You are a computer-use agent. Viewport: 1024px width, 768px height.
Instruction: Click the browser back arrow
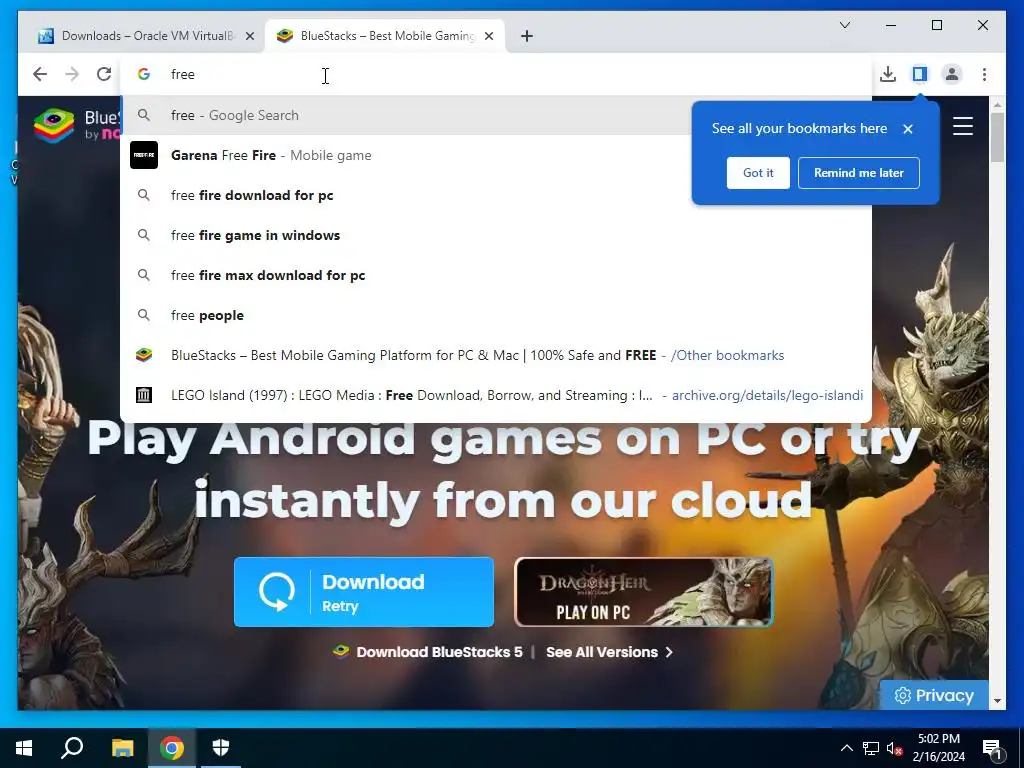click(40, 74)
